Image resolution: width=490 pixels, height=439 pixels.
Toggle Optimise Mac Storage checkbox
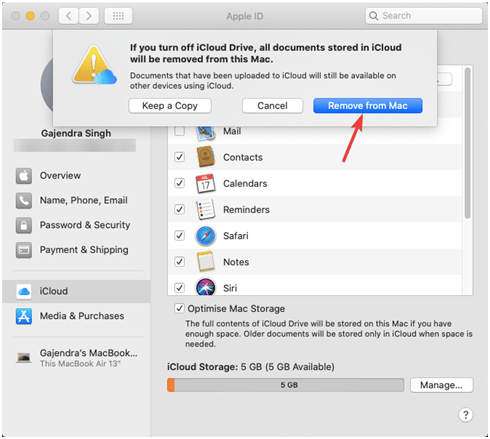tap(179, 308)
